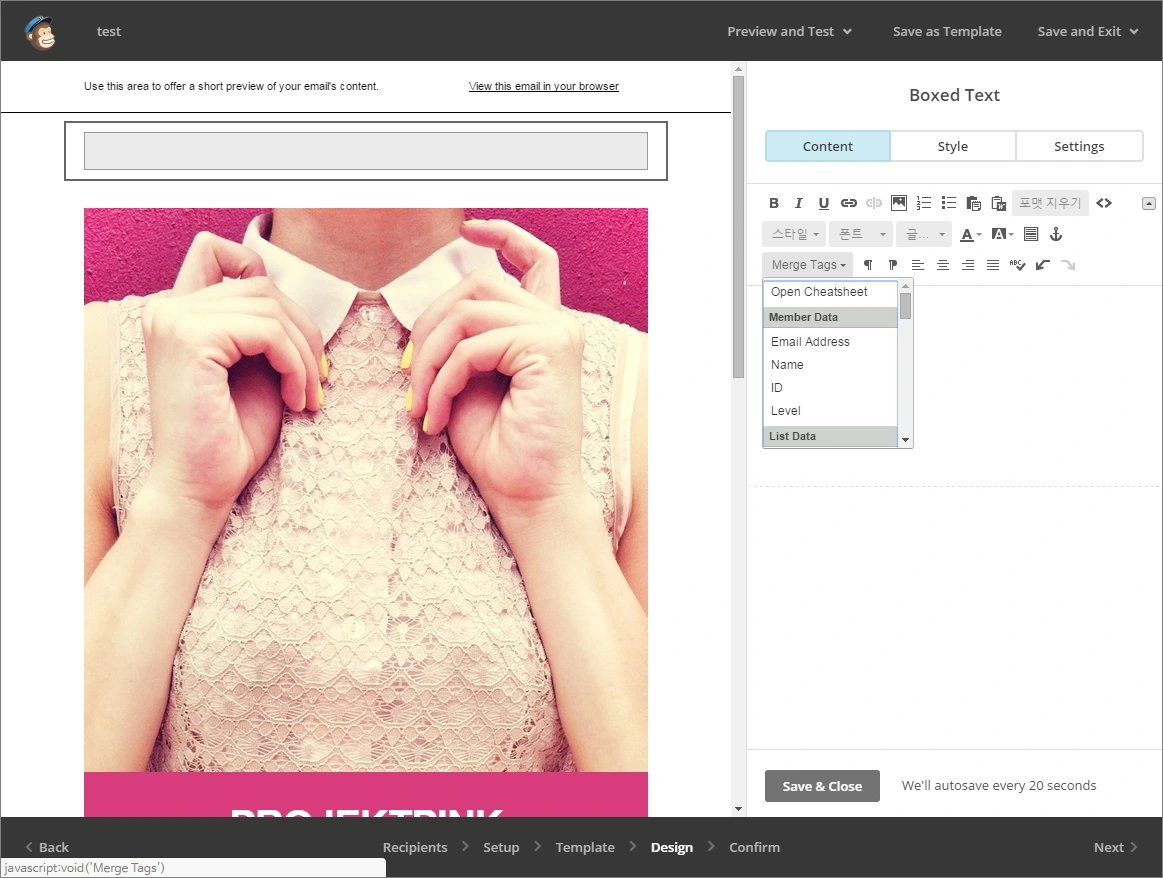Toggle center text alignment
Screen dimensions: 1163x878
943,265
